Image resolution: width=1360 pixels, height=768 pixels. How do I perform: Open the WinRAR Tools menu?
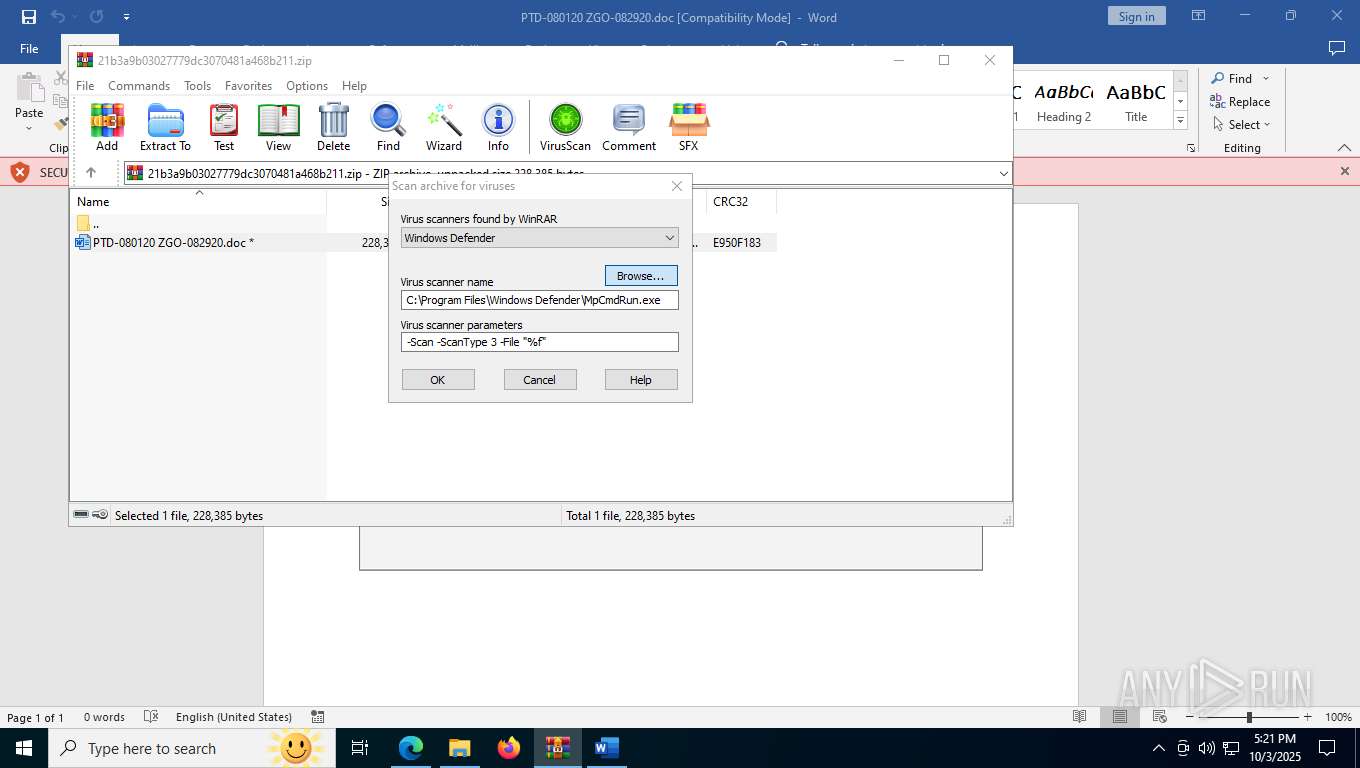click(x=197, y=86)
